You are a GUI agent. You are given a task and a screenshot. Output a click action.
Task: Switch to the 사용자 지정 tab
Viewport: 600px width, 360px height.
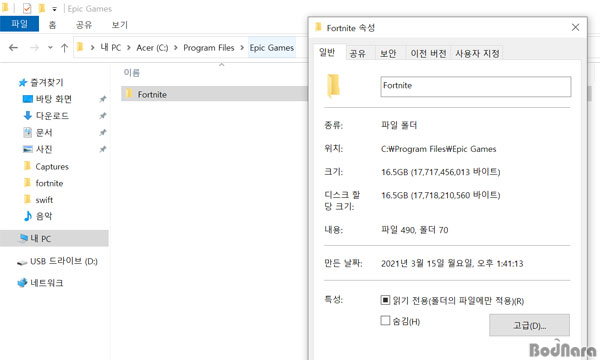pyautogui.click(x=477, y=54)
